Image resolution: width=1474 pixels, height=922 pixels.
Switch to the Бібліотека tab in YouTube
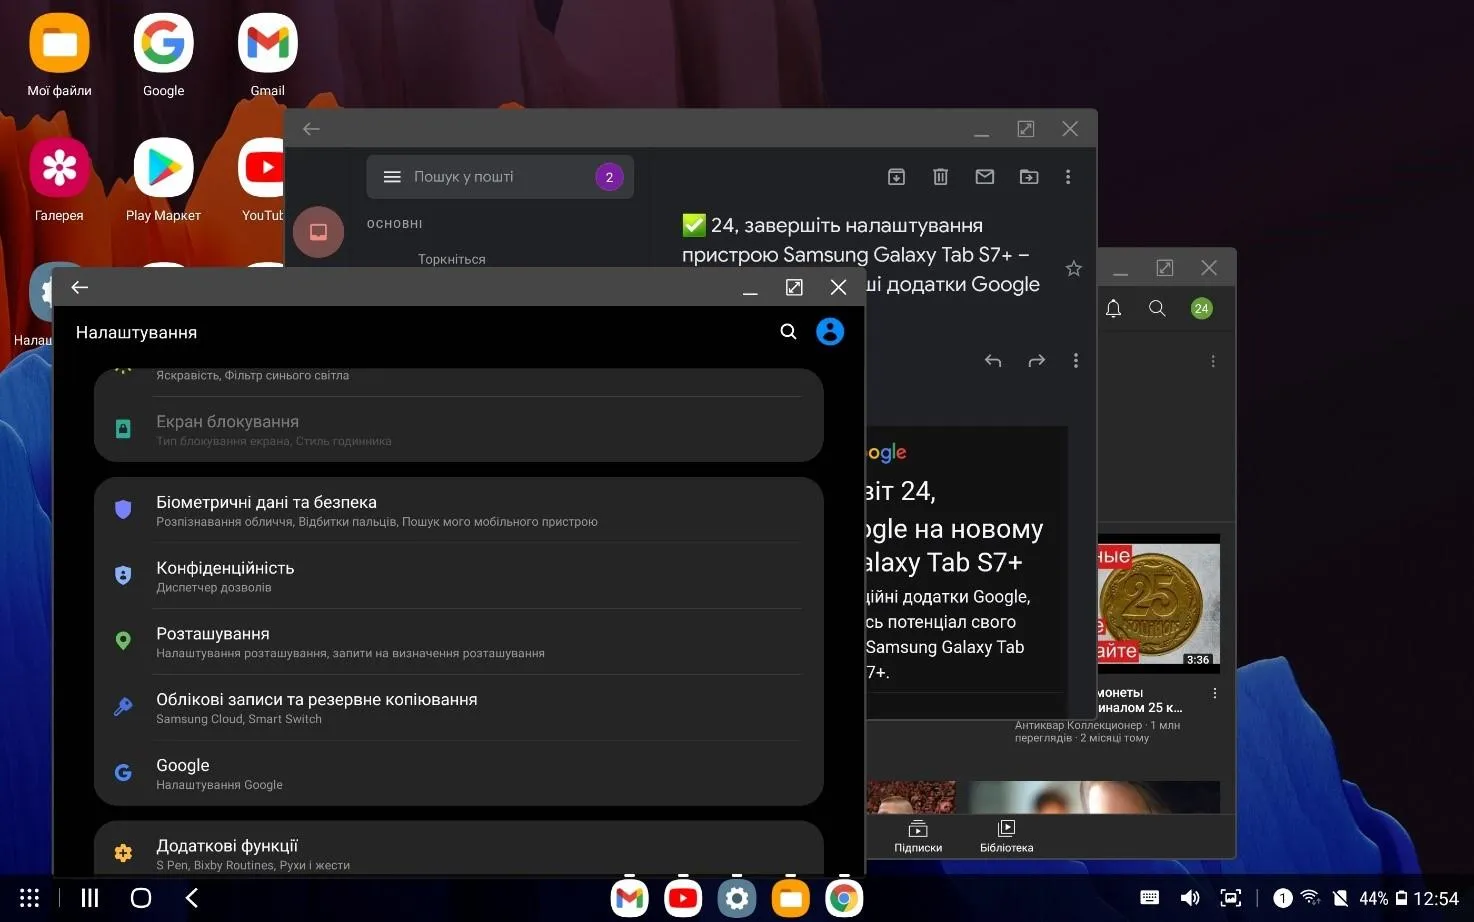(x=1006, y=837)
